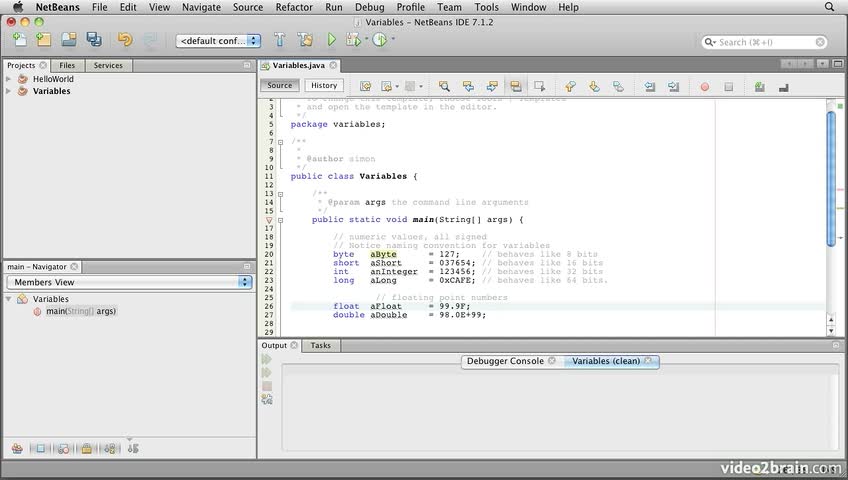Click the History view button

(324, 85)
